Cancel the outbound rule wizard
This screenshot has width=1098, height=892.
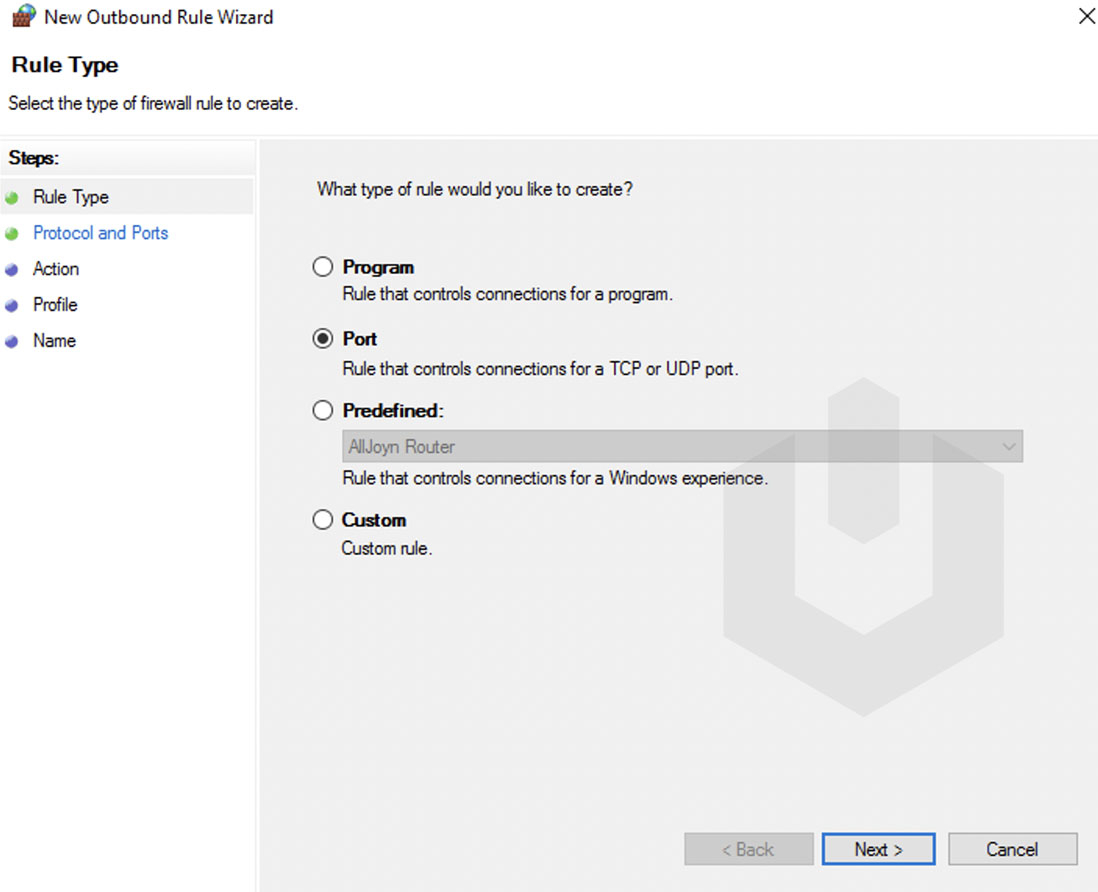click(x=1012, y=848)
